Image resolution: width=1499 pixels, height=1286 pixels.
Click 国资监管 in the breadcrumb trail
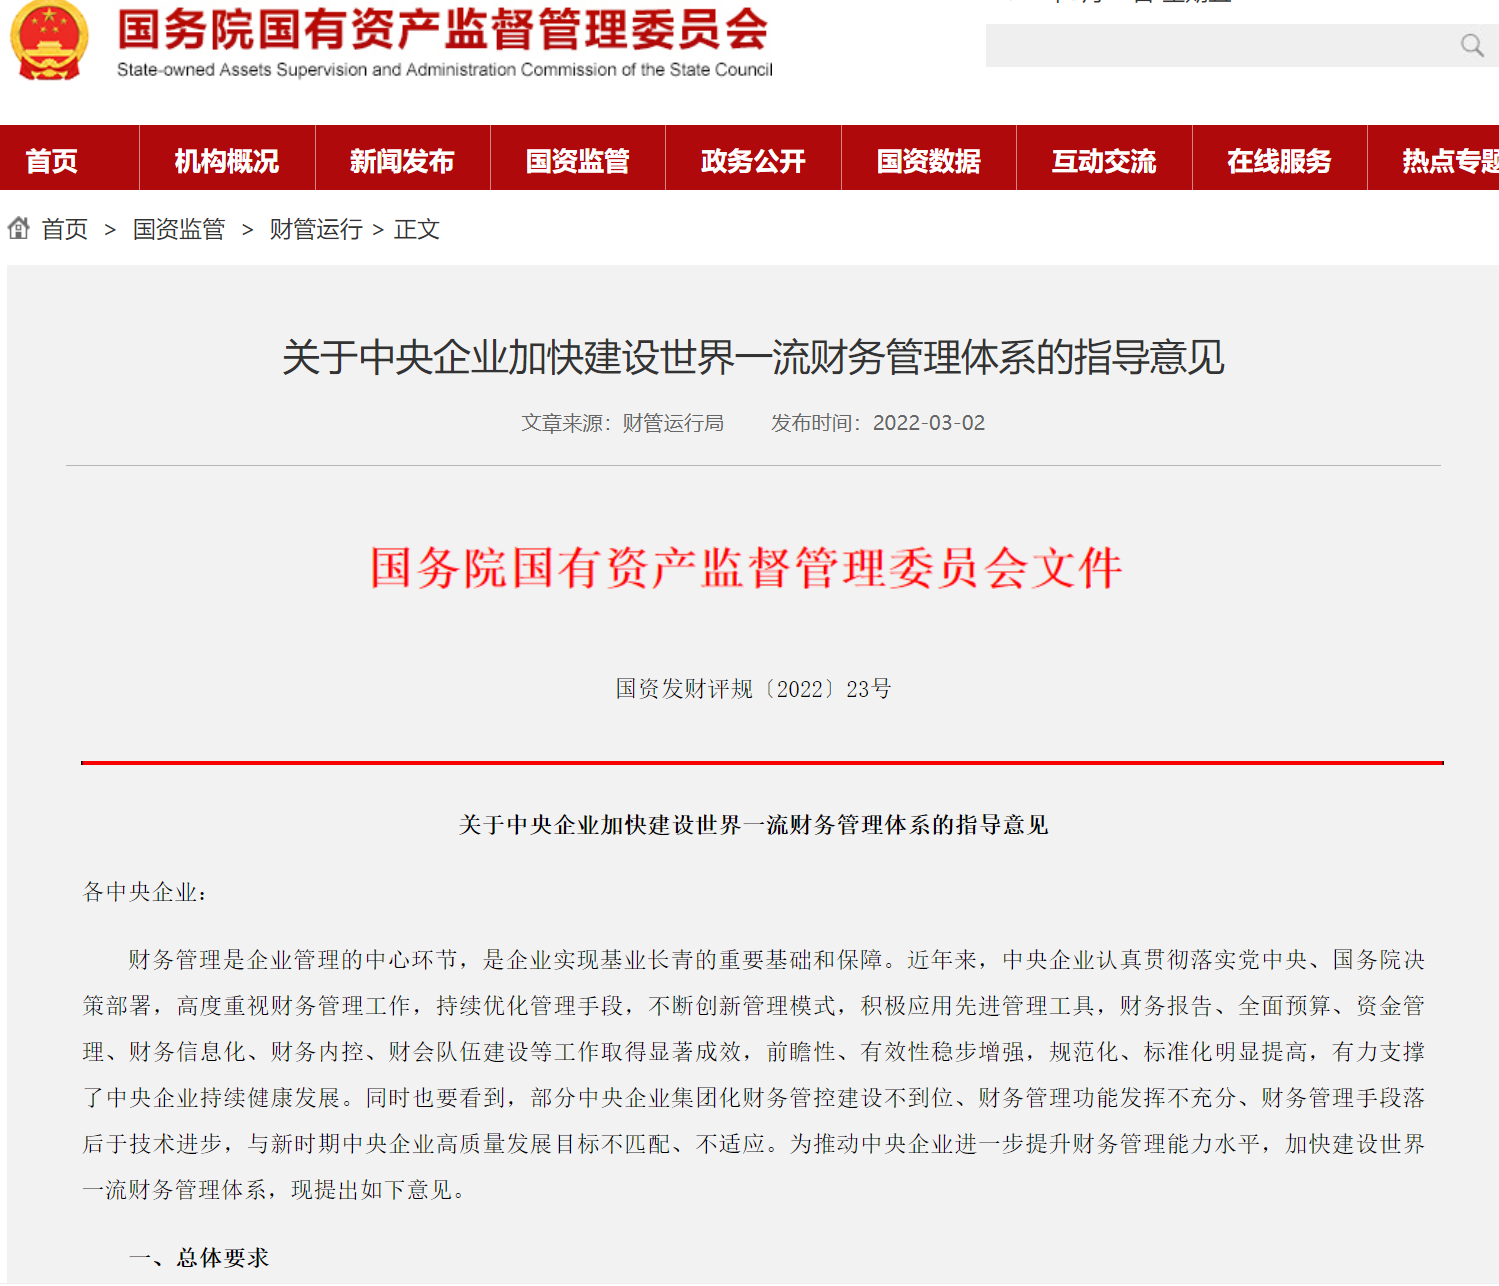[178, 229]
